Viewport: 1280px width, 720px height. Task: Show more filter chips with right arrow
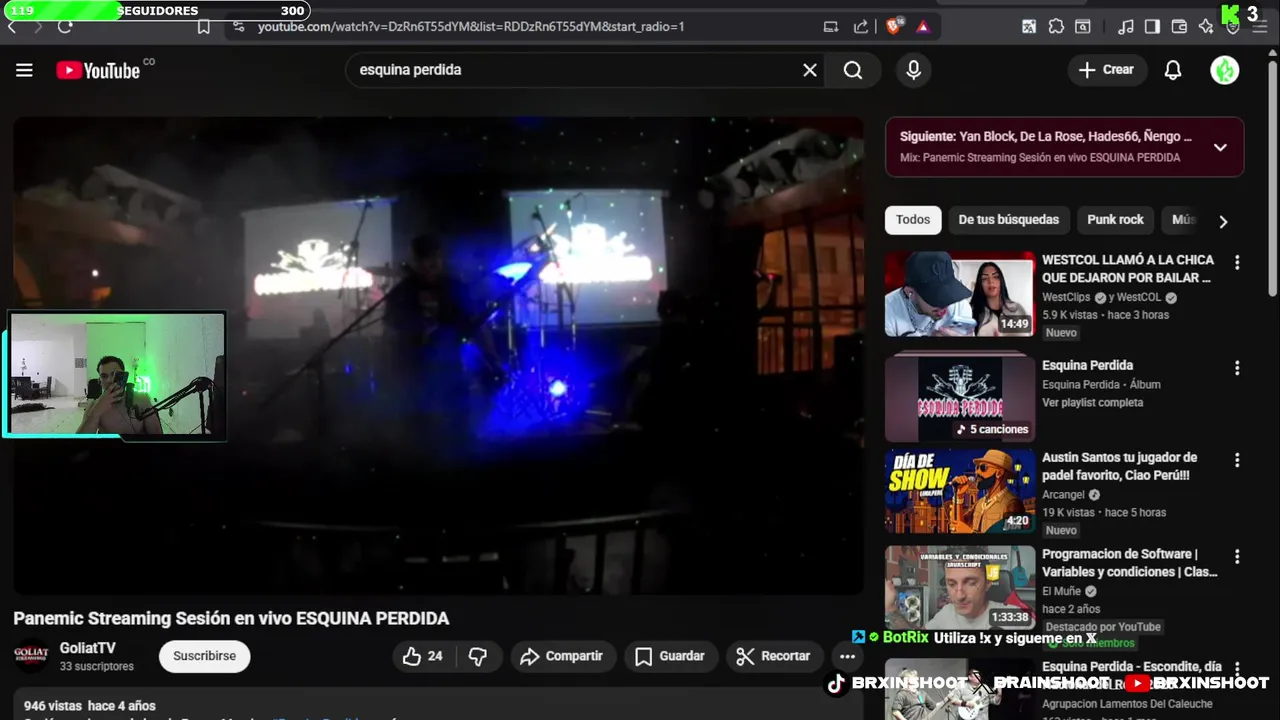(x=1223, y=221)
